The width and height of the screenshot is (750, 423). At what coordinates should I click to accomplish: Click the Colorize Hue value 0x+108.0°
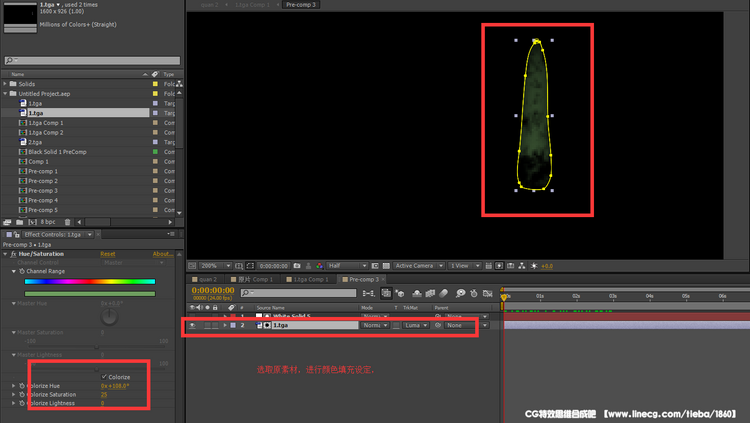pos(115,386)
